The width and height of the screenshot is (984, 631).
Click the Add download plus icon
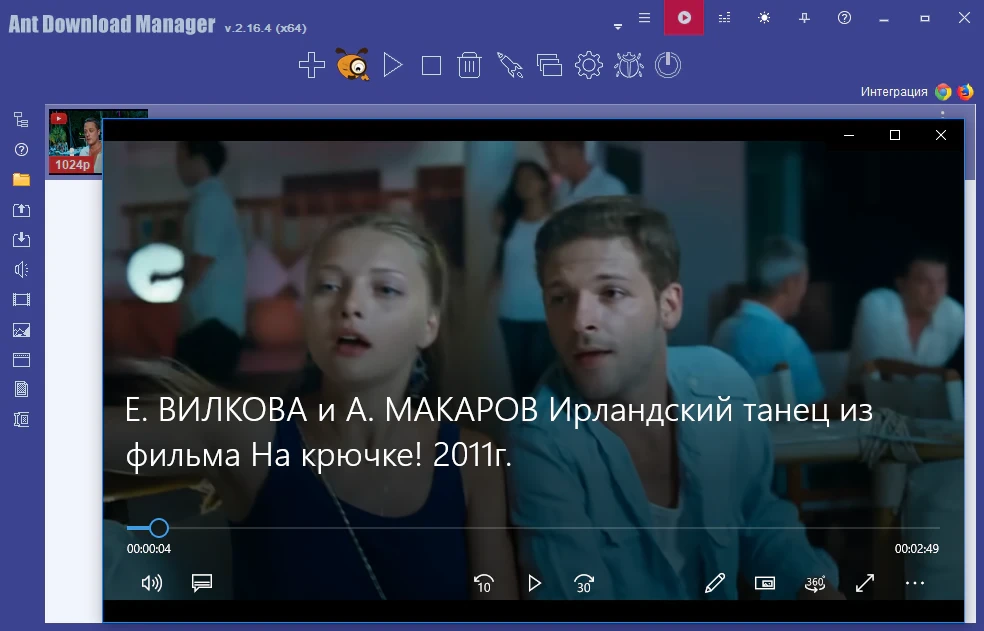pyautogui.click(x=312, y=65)
